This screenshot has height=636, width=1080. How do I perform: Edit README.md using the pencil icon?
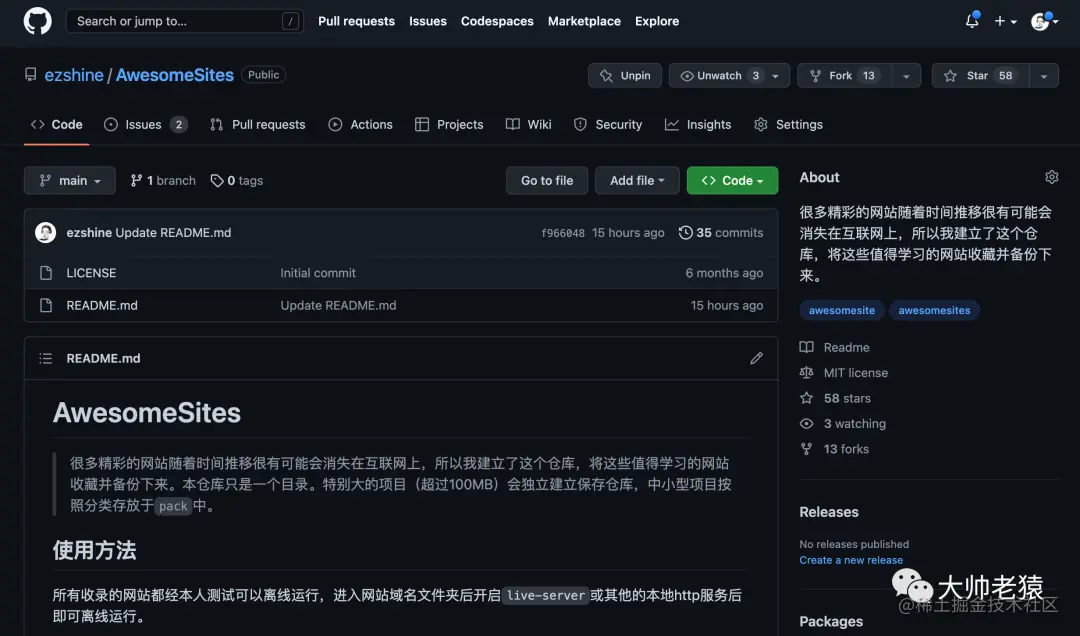click(x=757, y=357)
